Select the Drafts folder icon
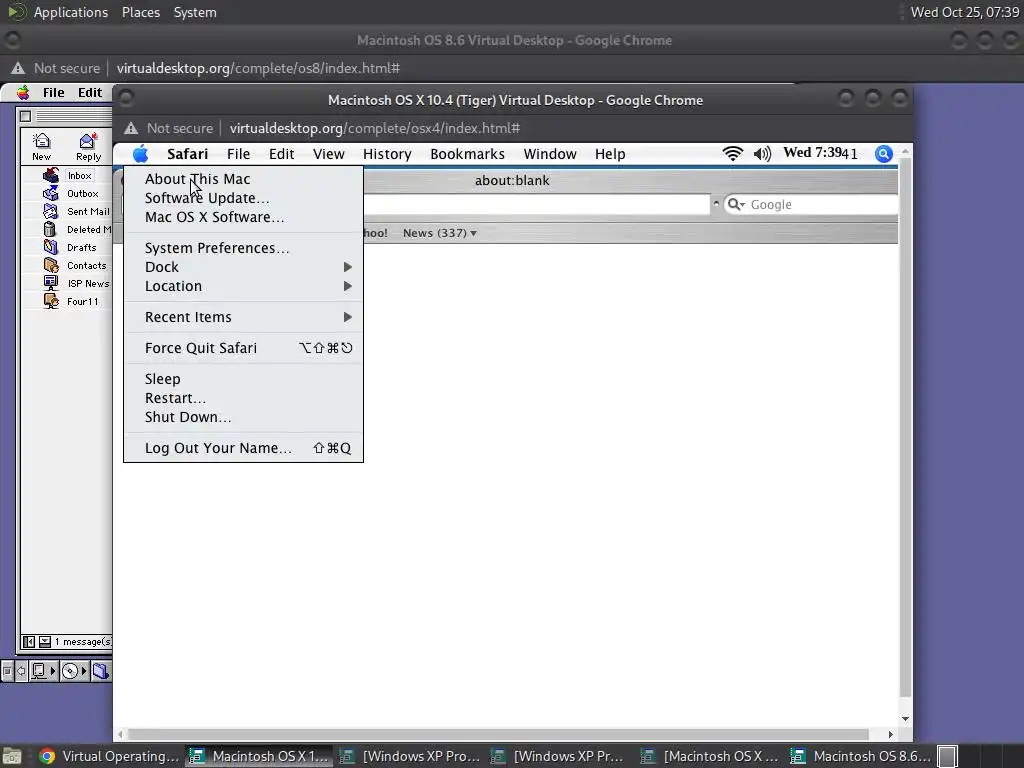The height and width of the screenshot is (768, 1024). tap(51, 248)
